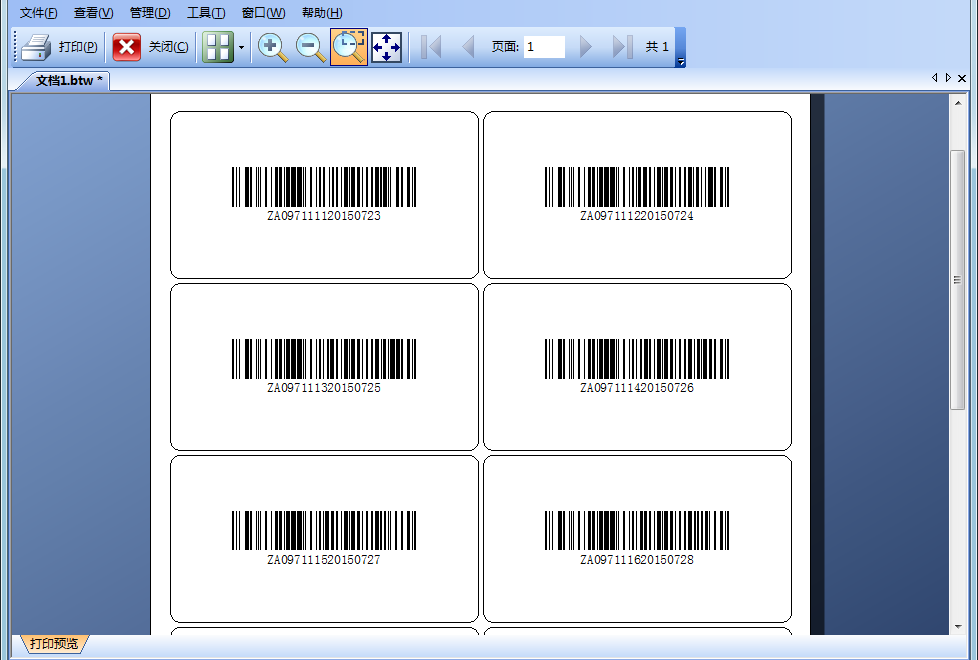Zoom out with the minus magnifier
Image resolution: width=978 pixels, height=660 pixels.
(311, 47)
